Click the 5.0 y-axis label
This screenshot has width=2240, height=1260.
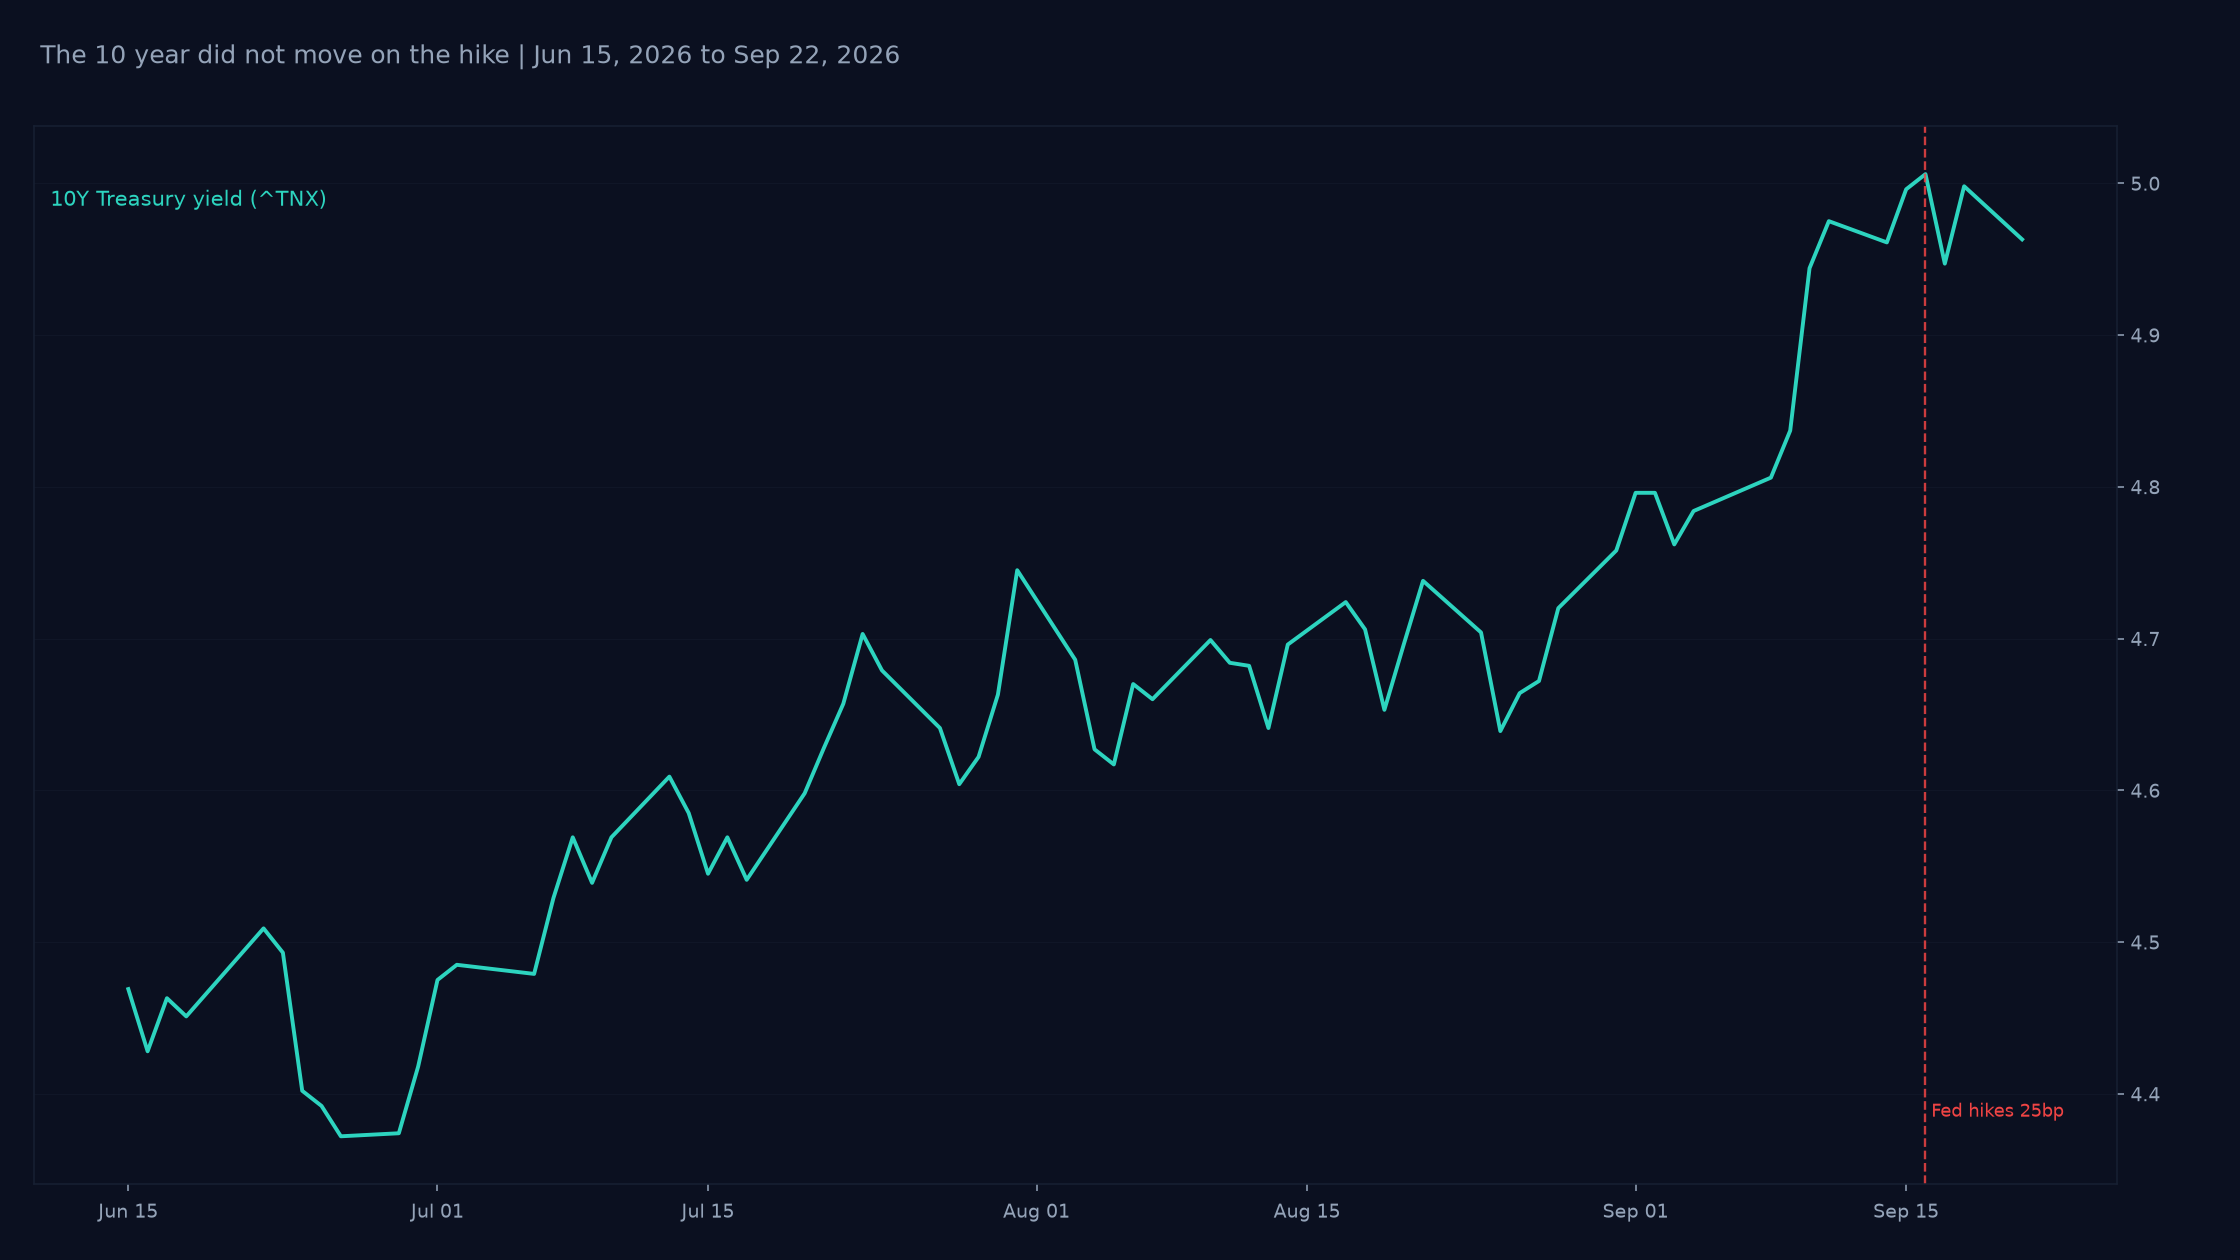pyautogui.click(x=2145, y=184)
